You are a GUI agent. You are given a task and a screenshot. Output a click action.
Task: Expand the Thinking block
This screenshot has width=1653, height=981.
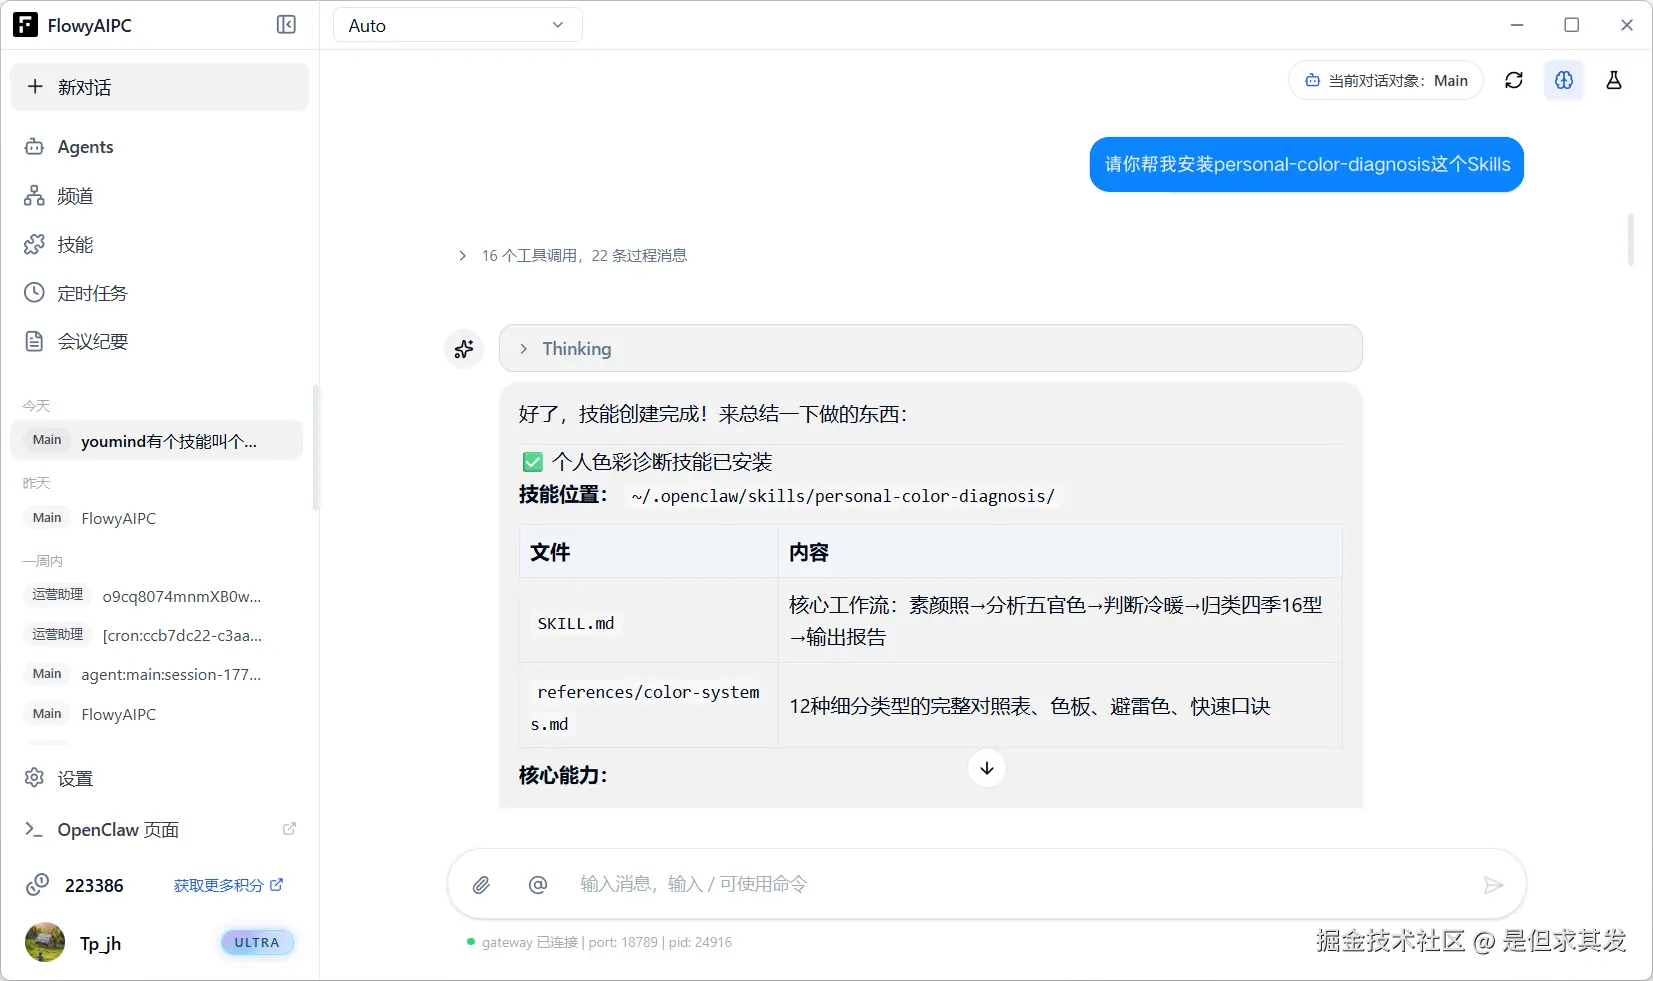coord(930,349)
